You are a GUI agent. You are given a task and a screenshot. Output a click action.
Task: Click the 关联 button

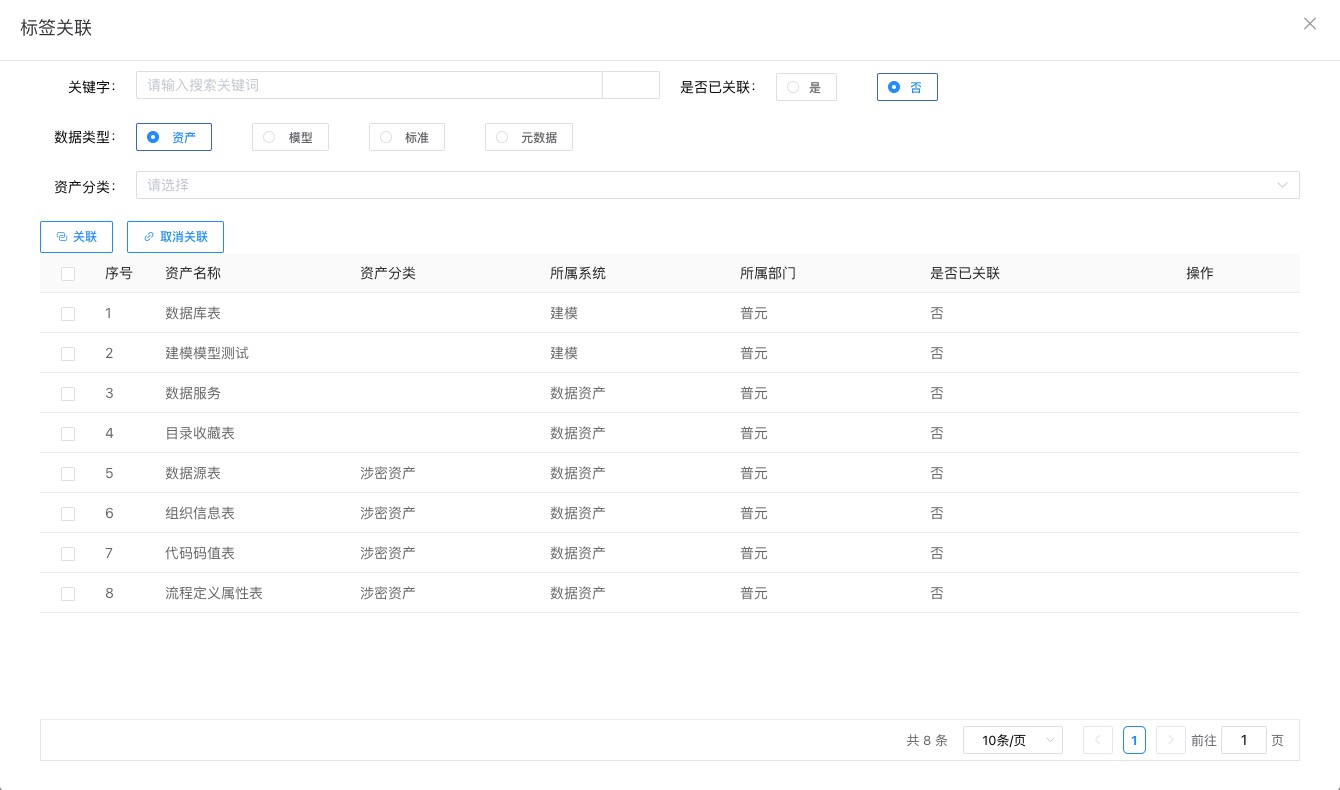click(x=76, y=237)
